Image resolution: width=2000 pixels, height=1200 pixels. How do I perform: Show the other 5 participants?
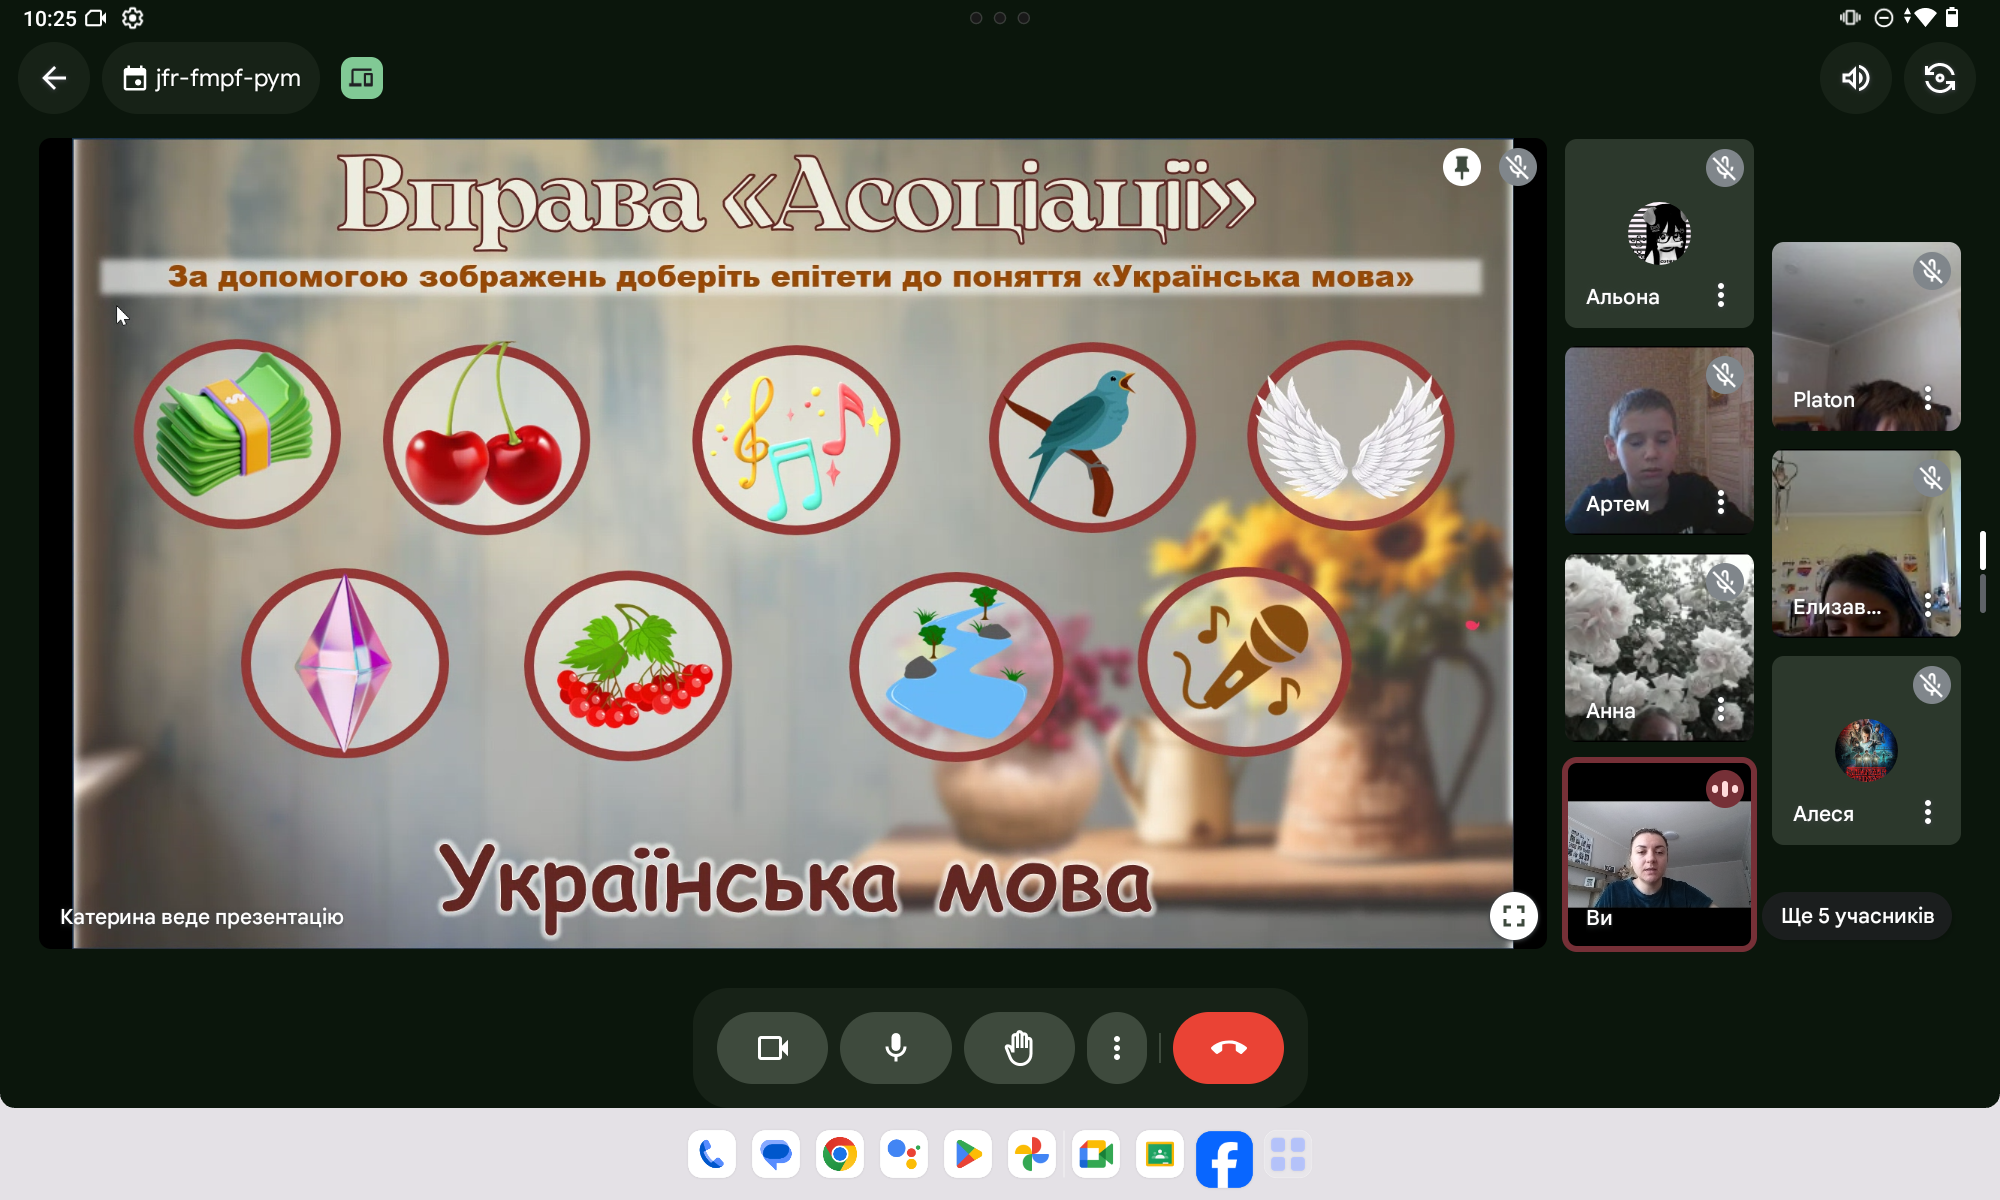click(x=1857, y=916)
